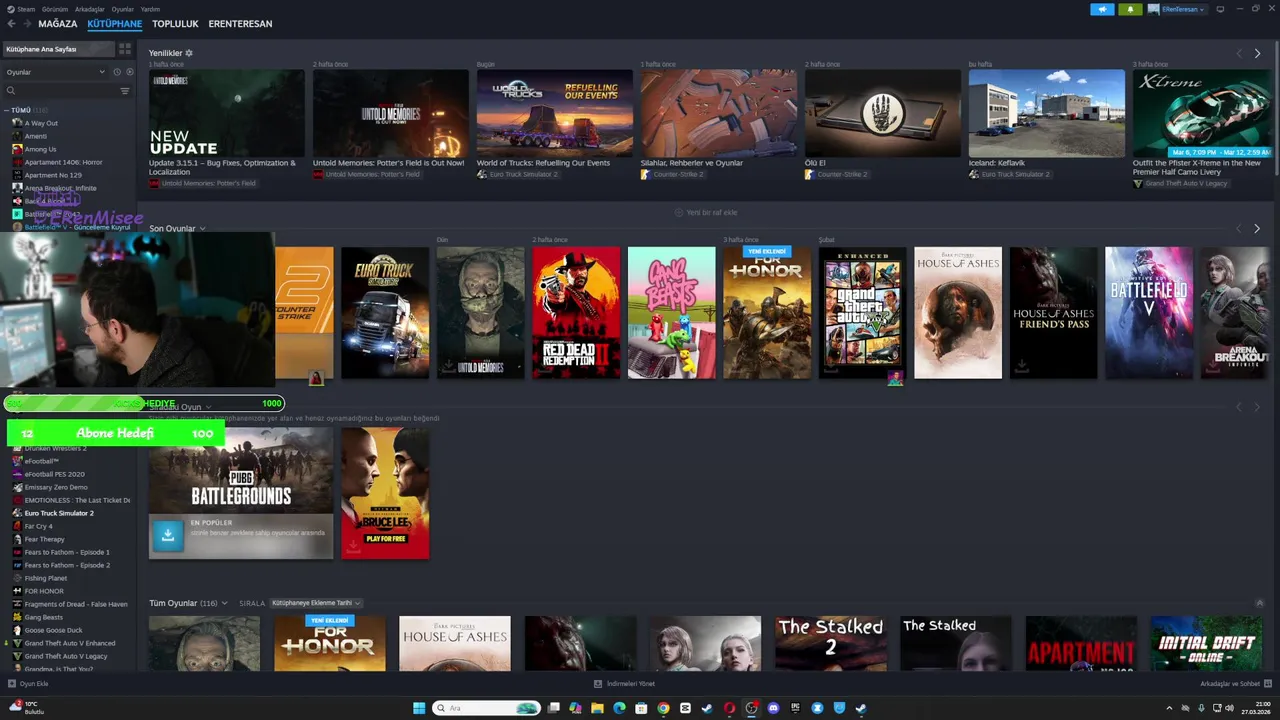The image size is (1280, 720).
Task: Open the announcements megaphone button
Action: (x=1103, y=9)
